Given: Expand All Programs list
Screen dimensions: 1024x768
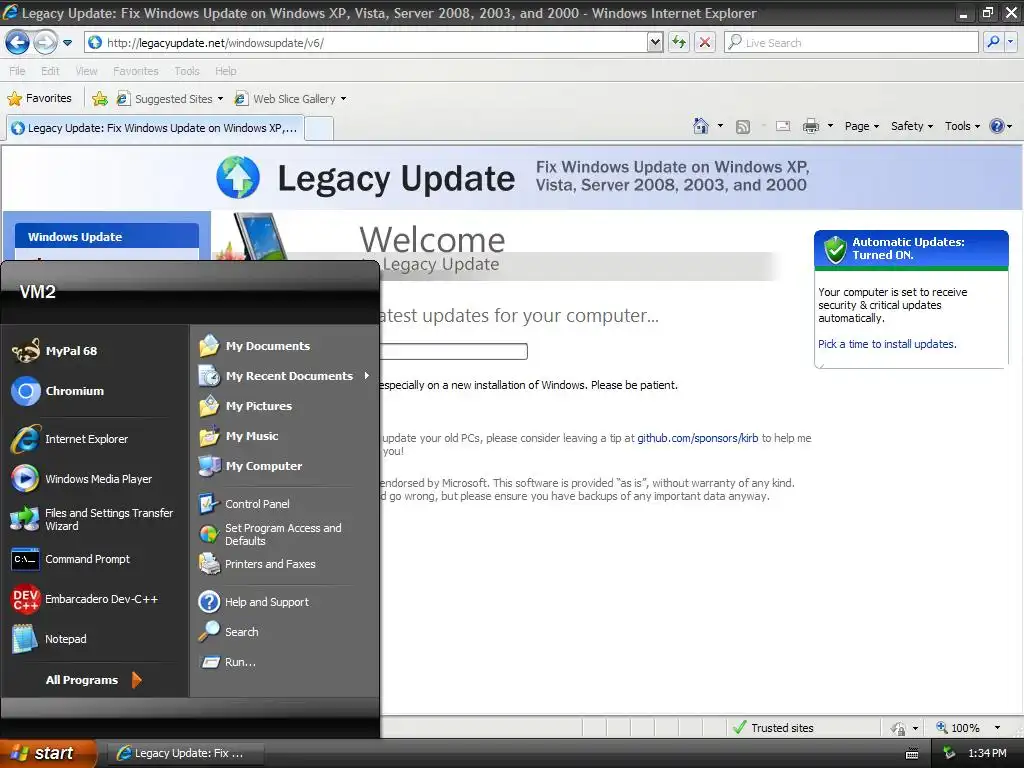Looking at the screenshot, I should (x=95, y=680).
